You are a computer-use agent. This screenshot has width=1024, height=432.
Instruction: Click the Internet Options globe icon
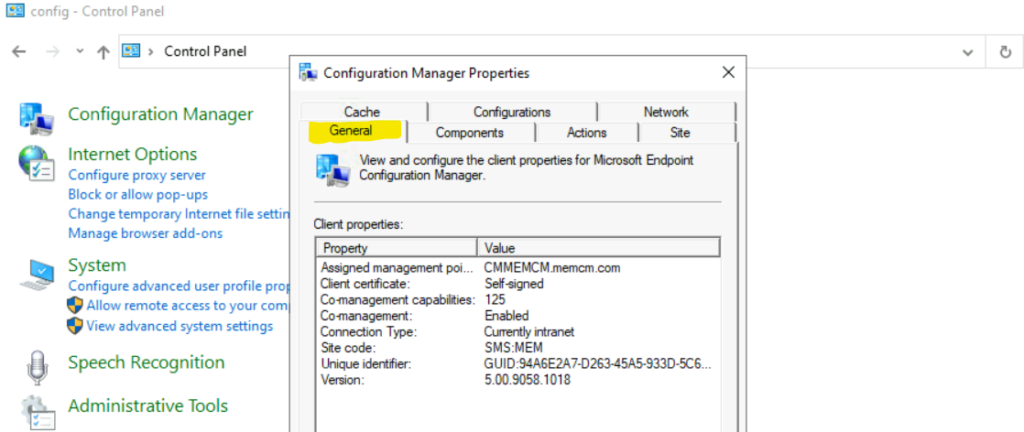point(37,162)
